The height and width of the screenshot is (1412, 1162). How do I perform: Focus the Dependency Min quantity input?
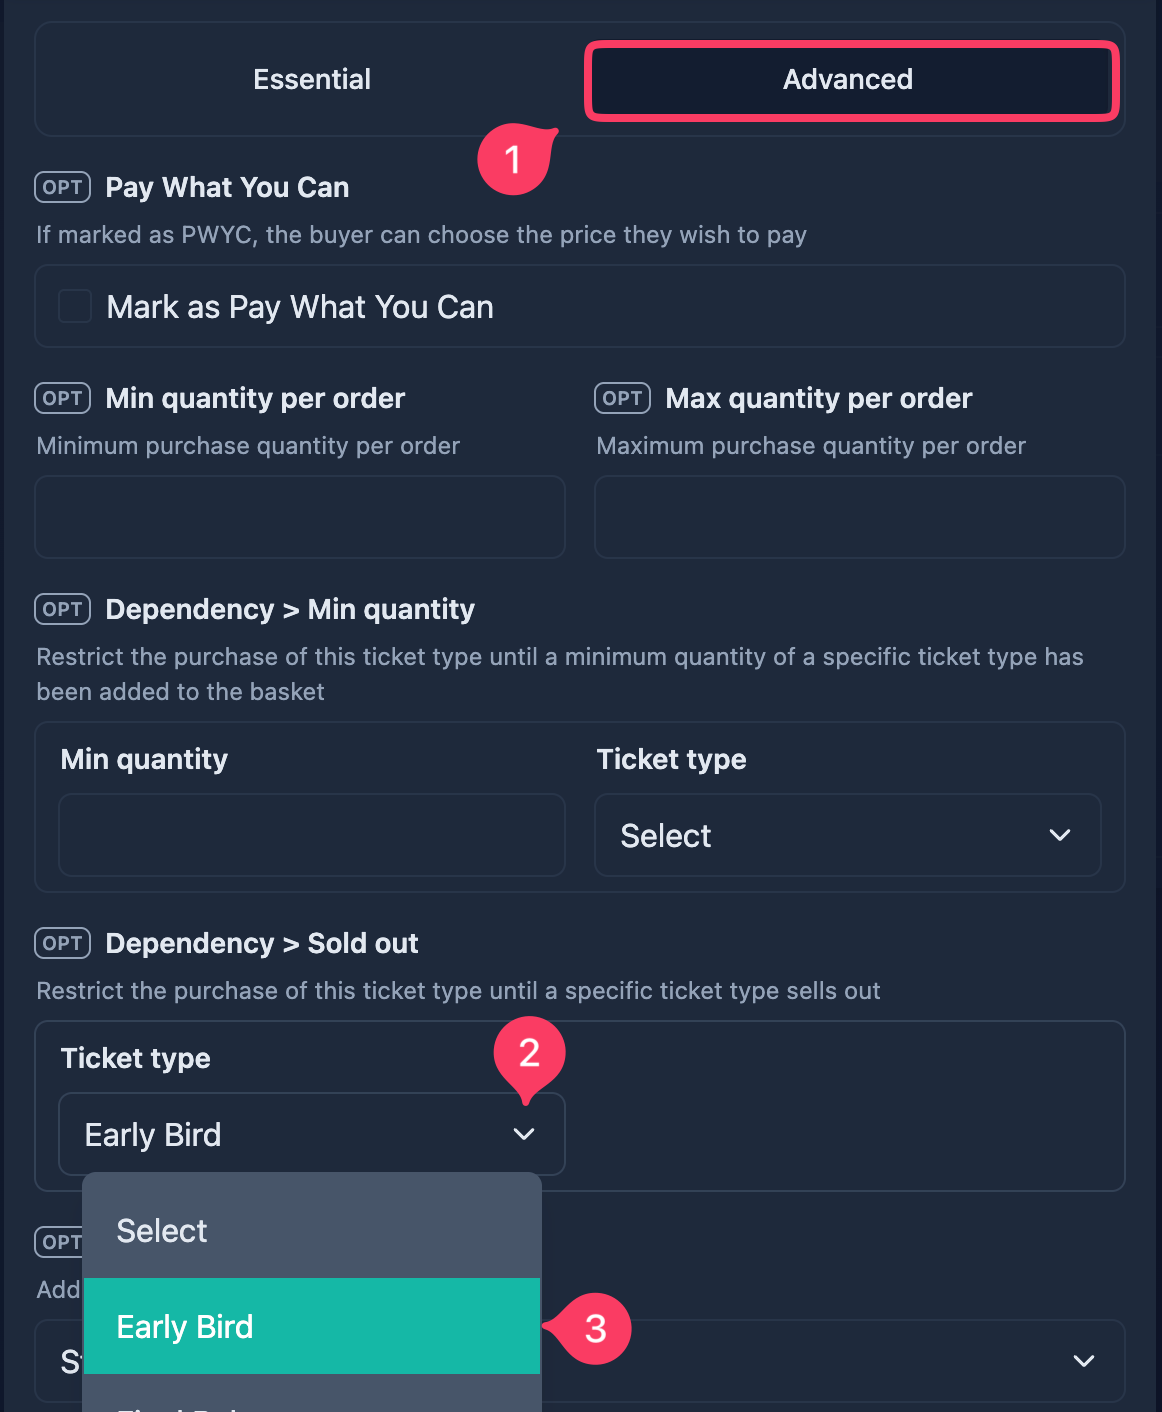tap(312, 835)
